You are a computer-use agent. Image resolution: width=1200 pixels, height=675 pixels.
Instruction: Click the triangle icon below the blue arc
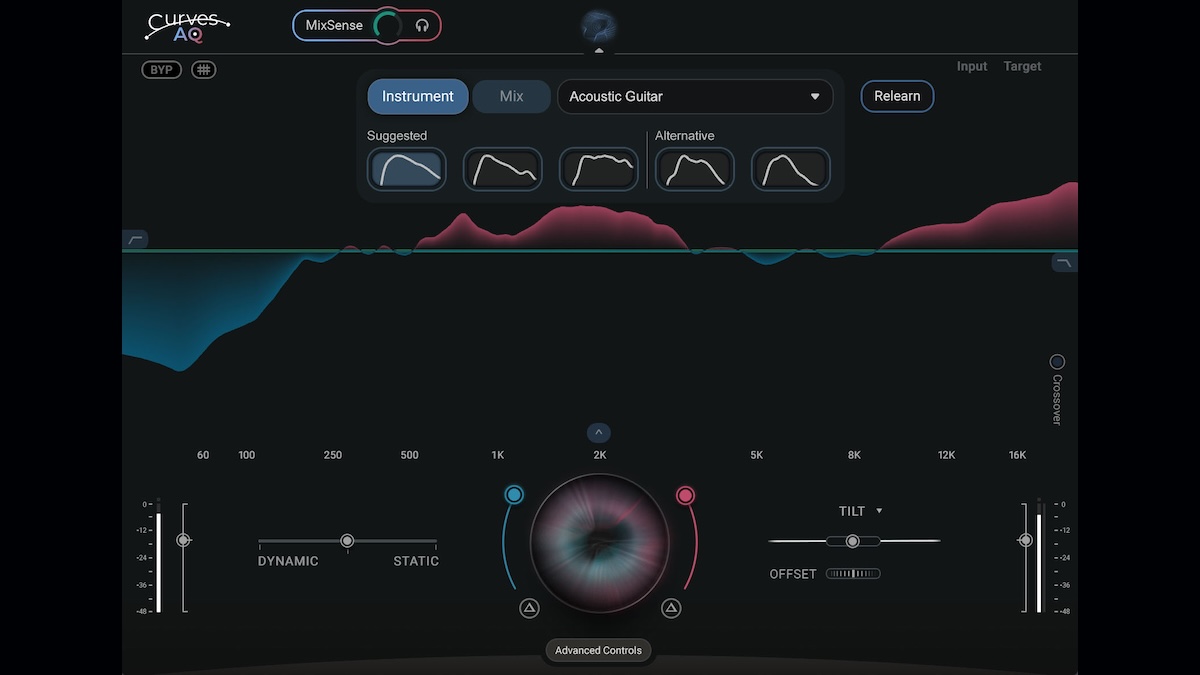point(529,607)
